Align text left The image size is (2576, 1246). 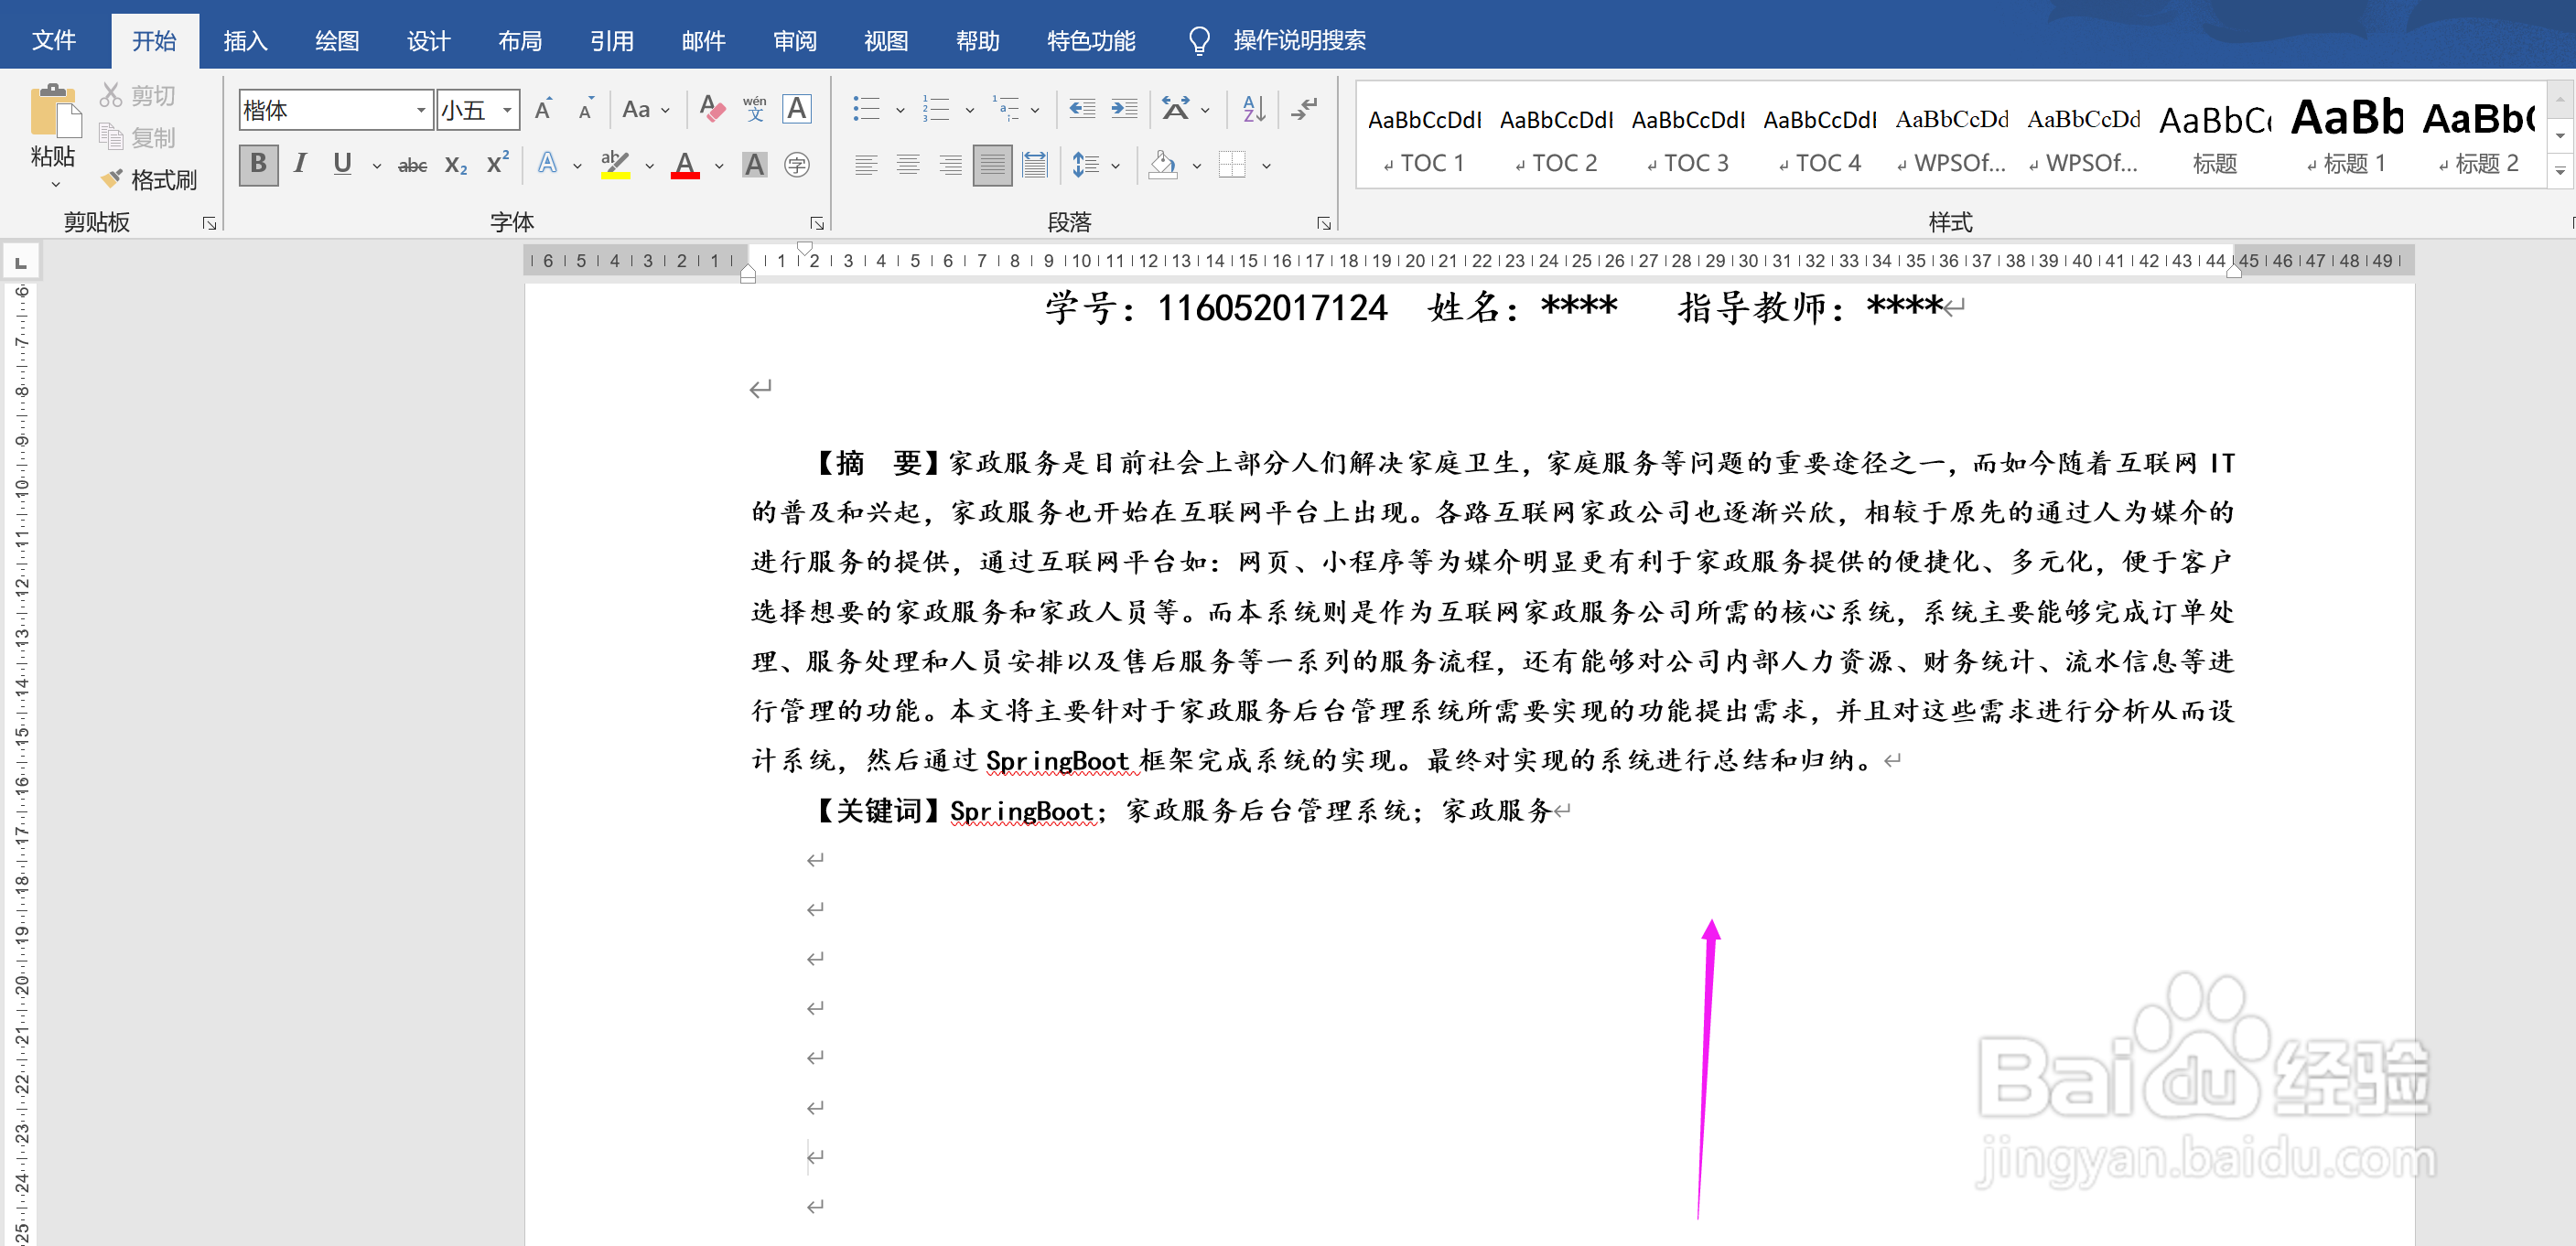tap(866, 165)
